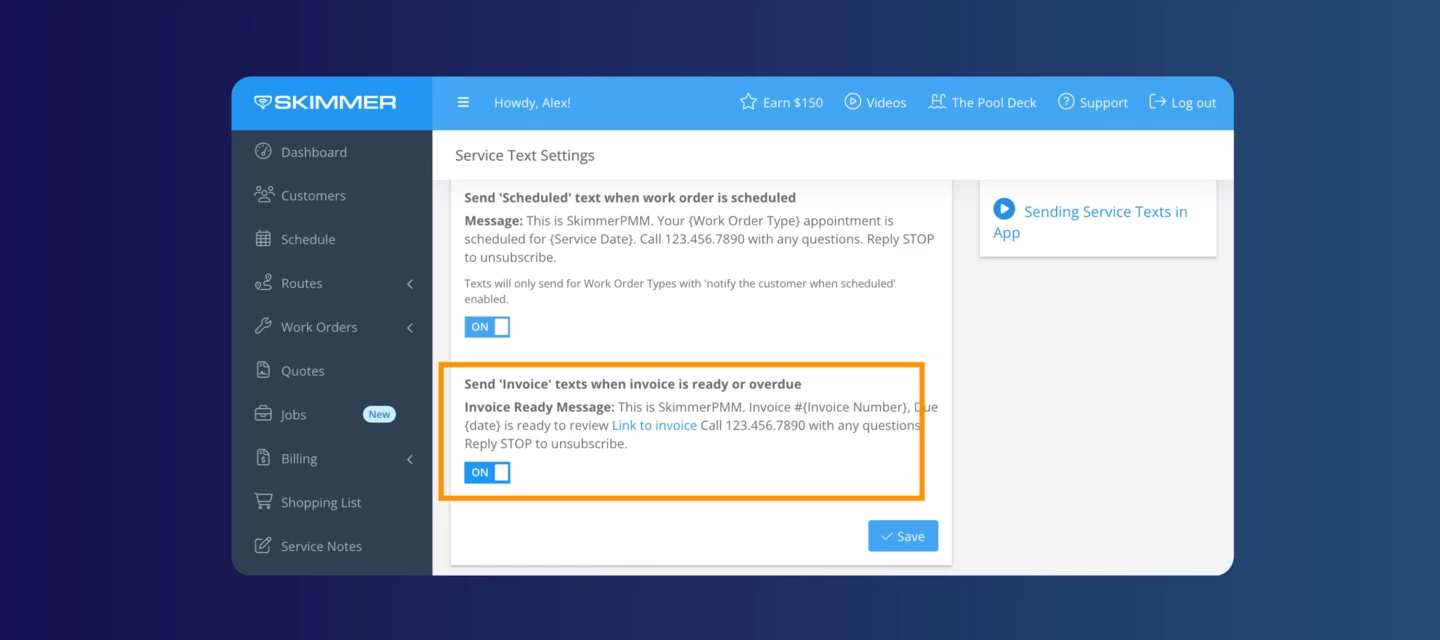Click the Customers people icon
This screenshot has height=640, width=1440.
point(263,195)
